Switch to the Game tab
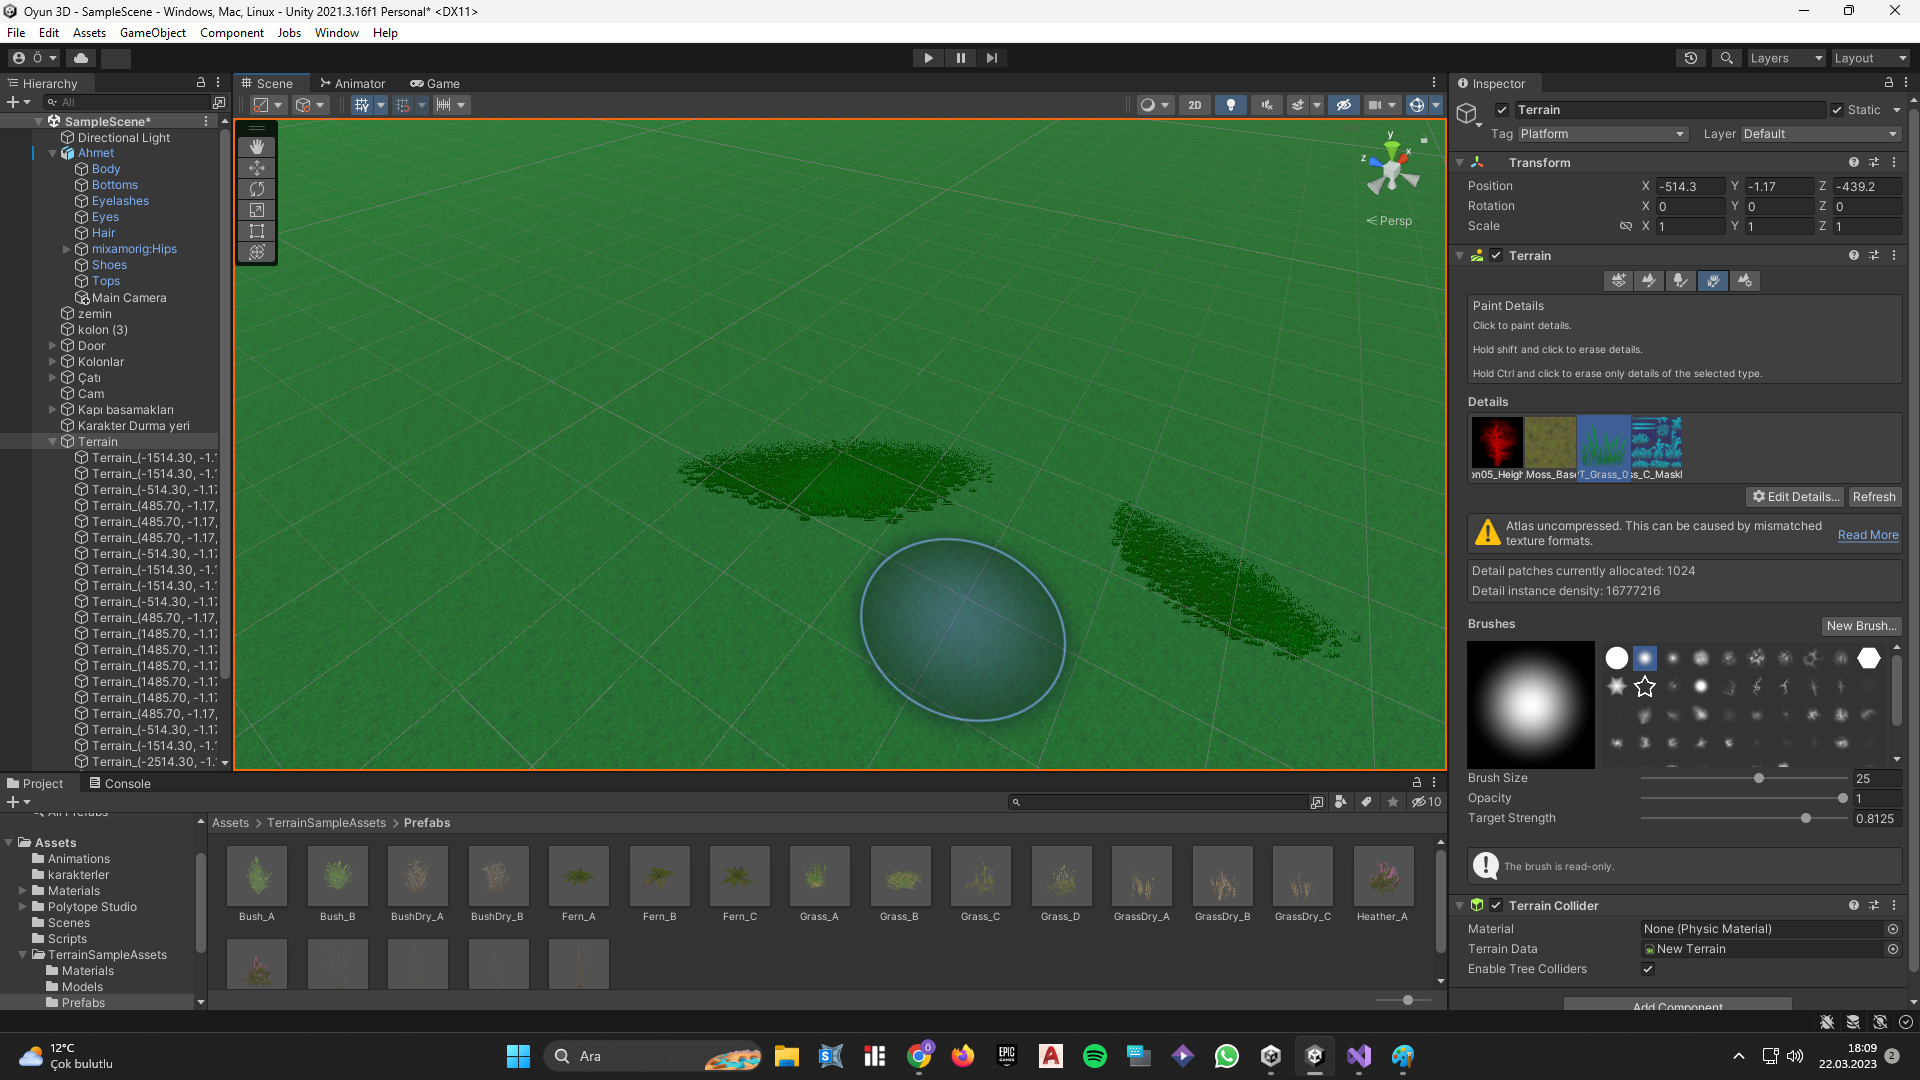This screenshot has height=1080, width=1920. click(x=435, y=84)
